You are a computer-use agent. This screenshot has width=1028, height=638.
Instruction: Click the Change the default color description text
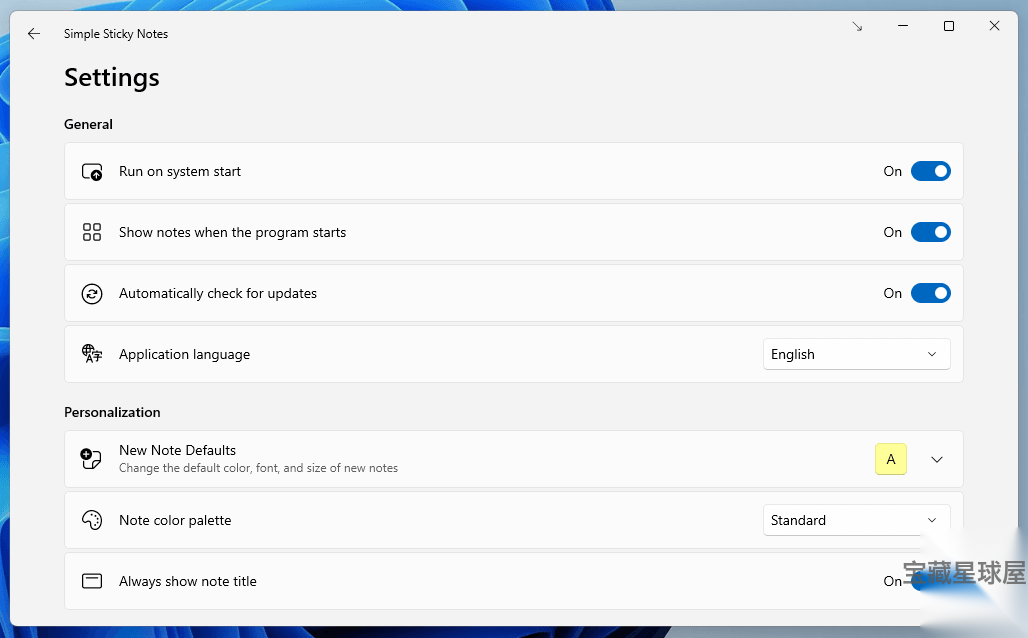pyautogui.click(x=258, y=468)
